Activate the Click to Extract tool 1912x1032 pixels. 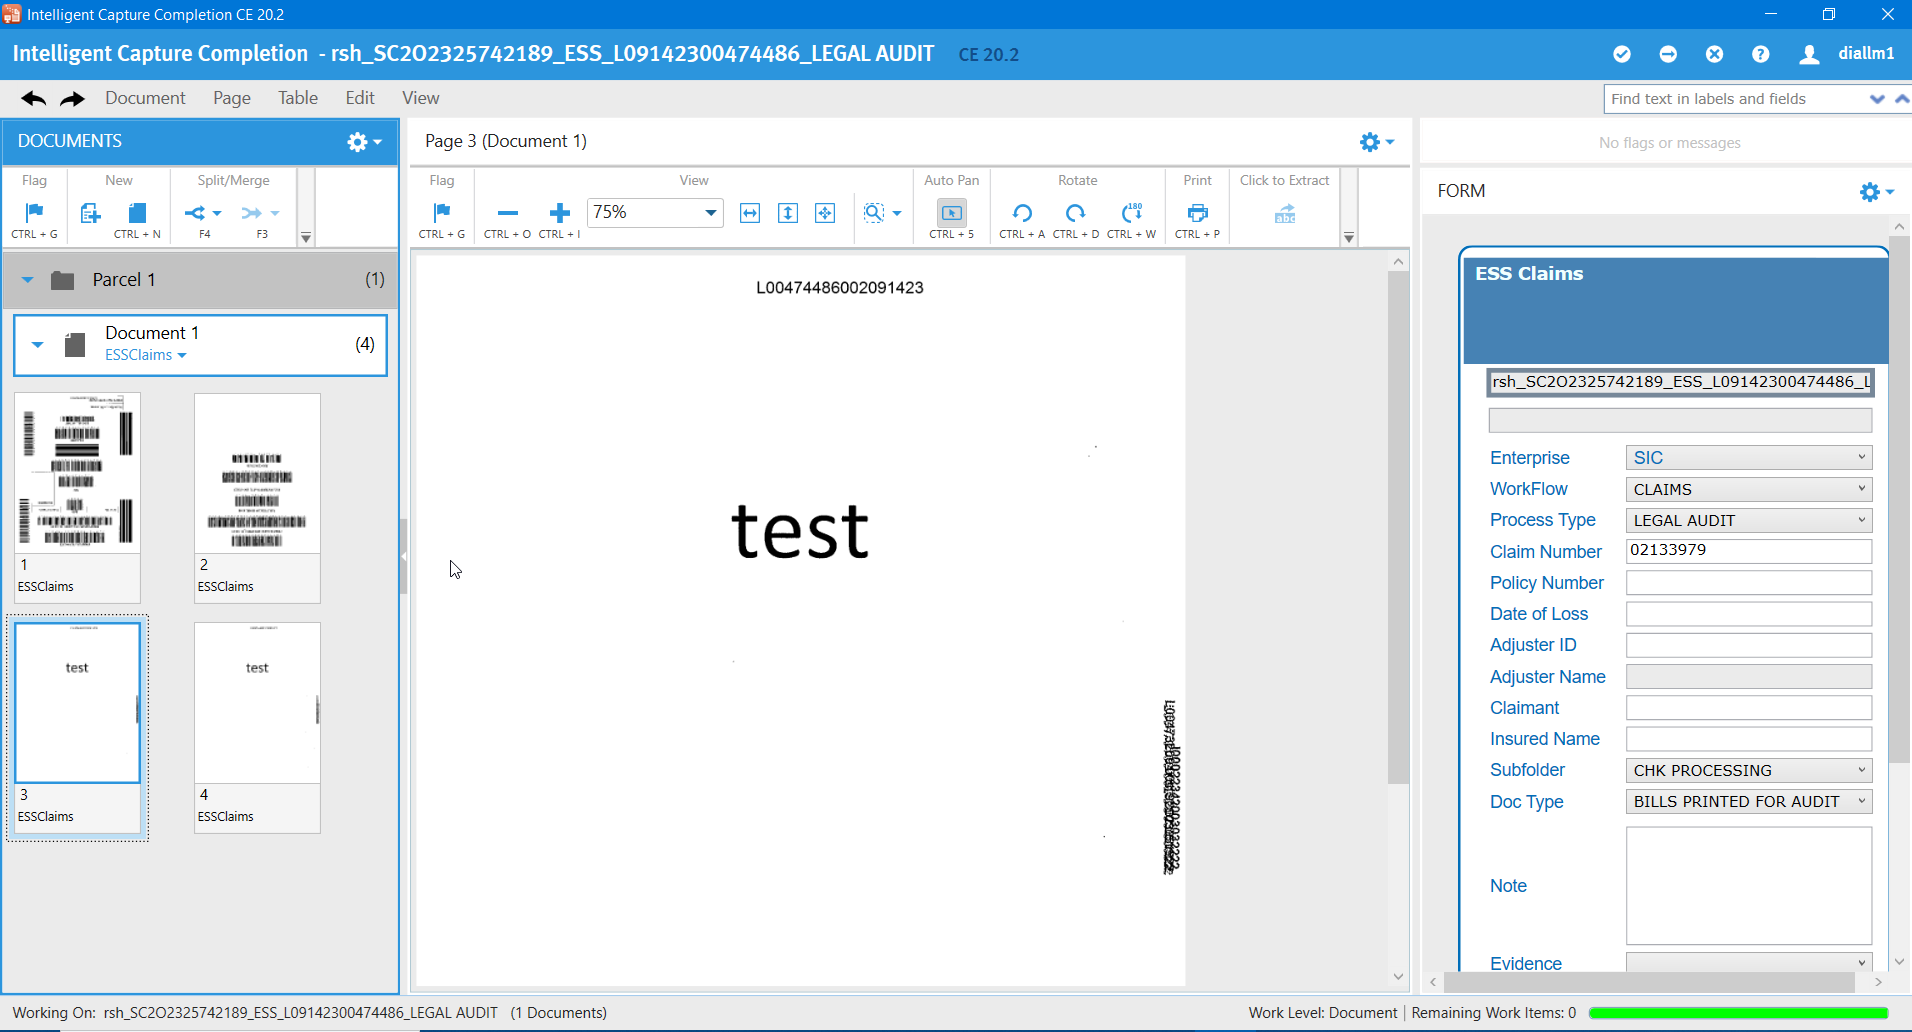click(1285, 213)
